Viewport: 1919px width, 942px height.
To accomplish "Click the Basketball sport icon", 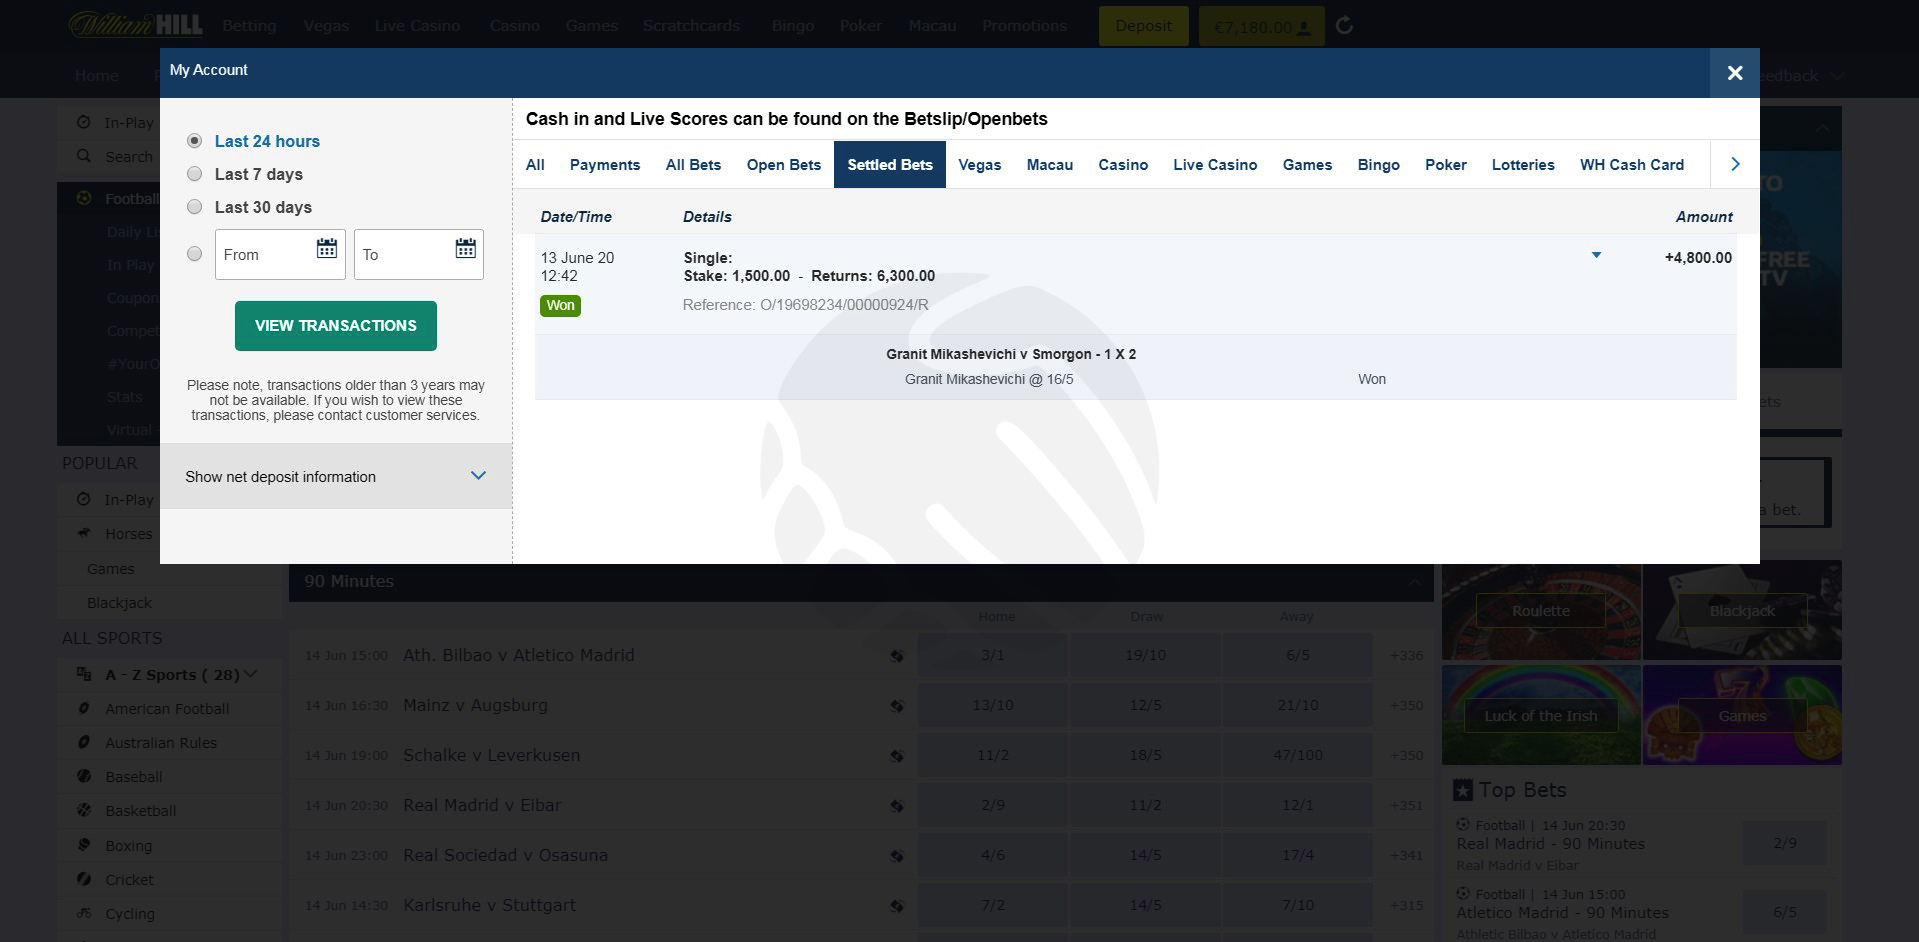I will pyautogui.click(x=84, y=810).
